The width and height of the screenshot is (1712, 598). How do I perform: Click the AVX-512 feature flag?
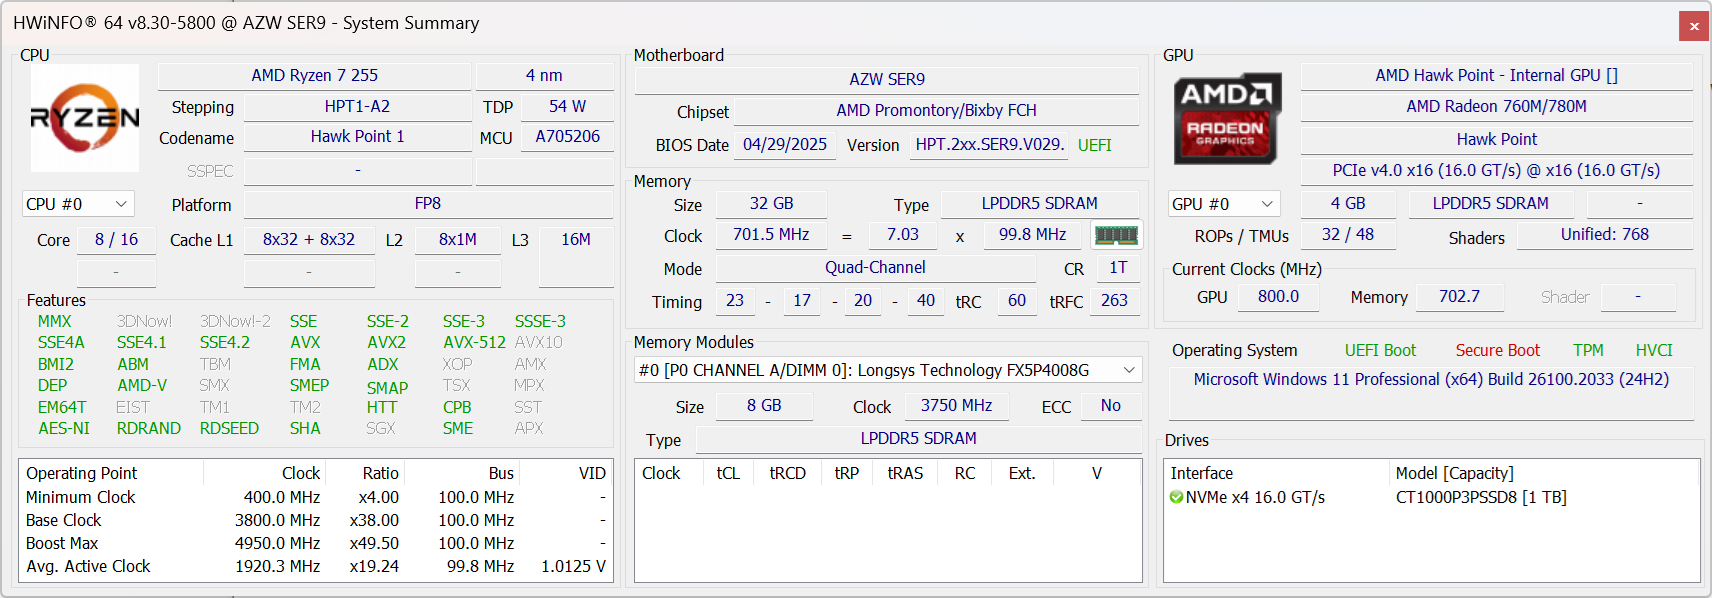[474, 342]
